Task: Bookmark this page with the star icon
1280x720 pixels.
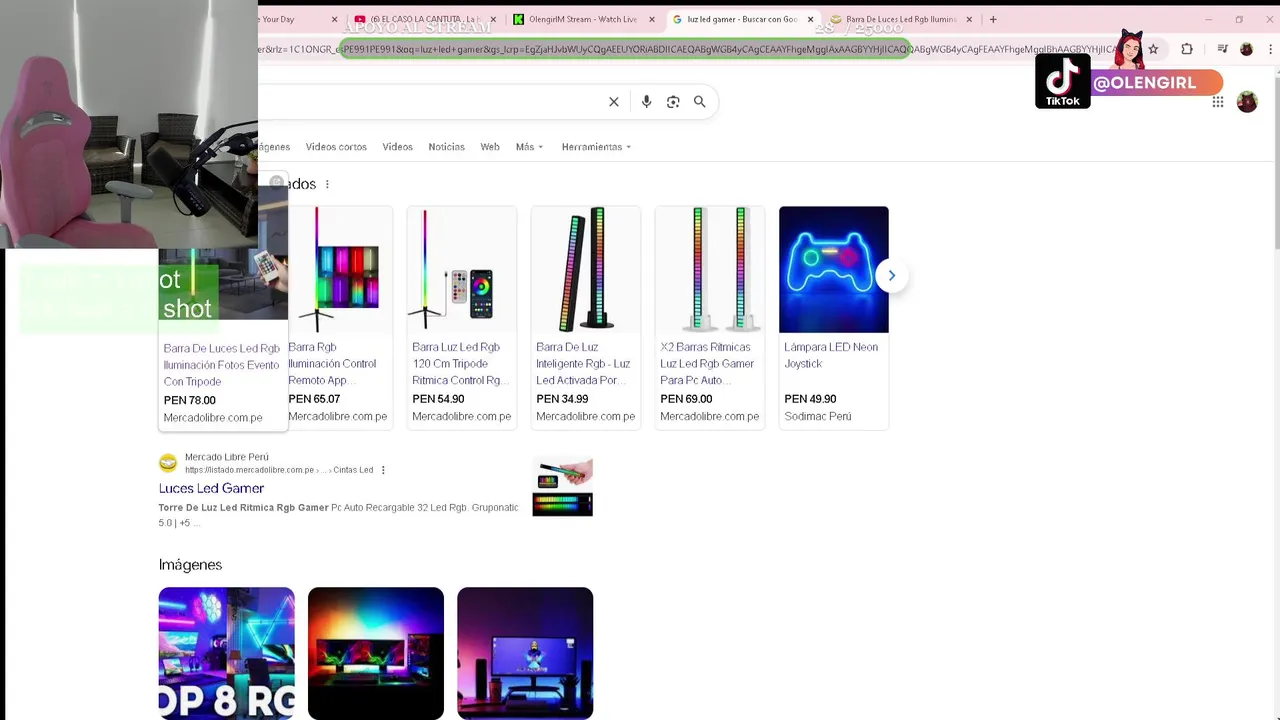Action: [1153, 49]
